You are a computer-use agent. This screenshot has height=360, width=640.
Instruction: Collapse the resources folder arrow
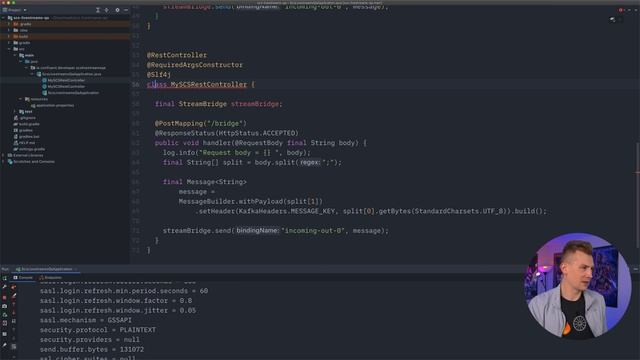[x=20, y=99]
